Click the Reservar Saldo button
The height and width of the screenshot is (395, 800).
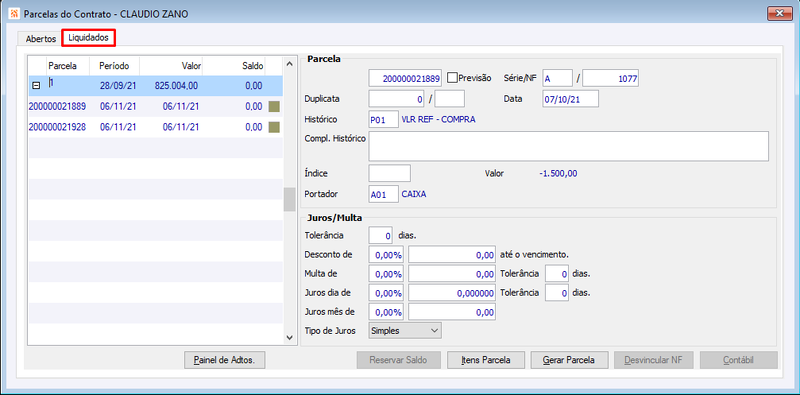click(x=398, y=360)
